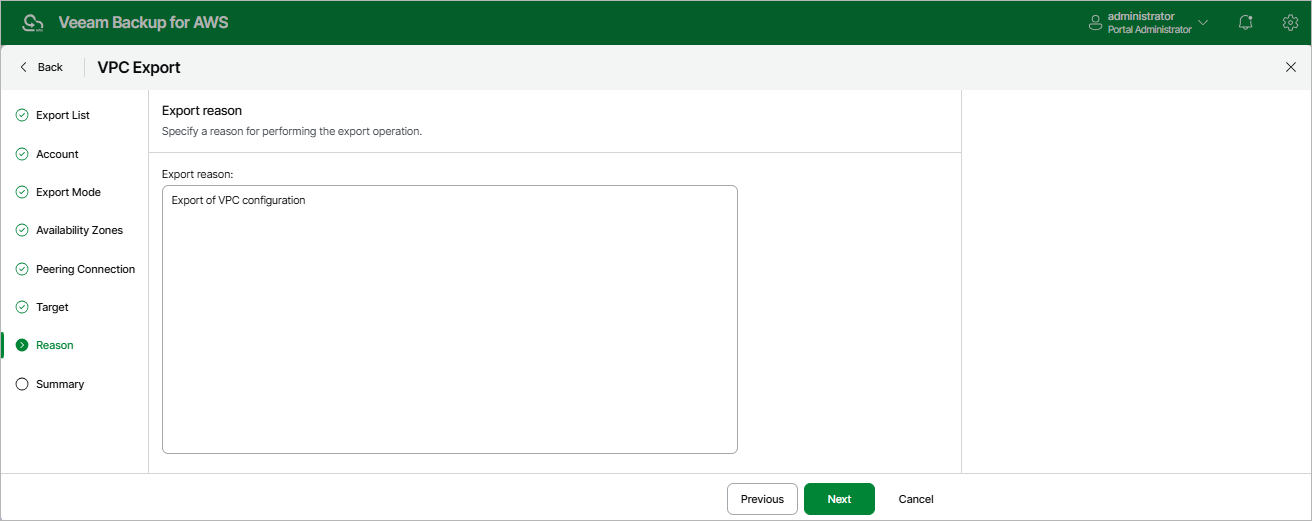Click the 'Portal Administrator' role text

(1149, 30)
